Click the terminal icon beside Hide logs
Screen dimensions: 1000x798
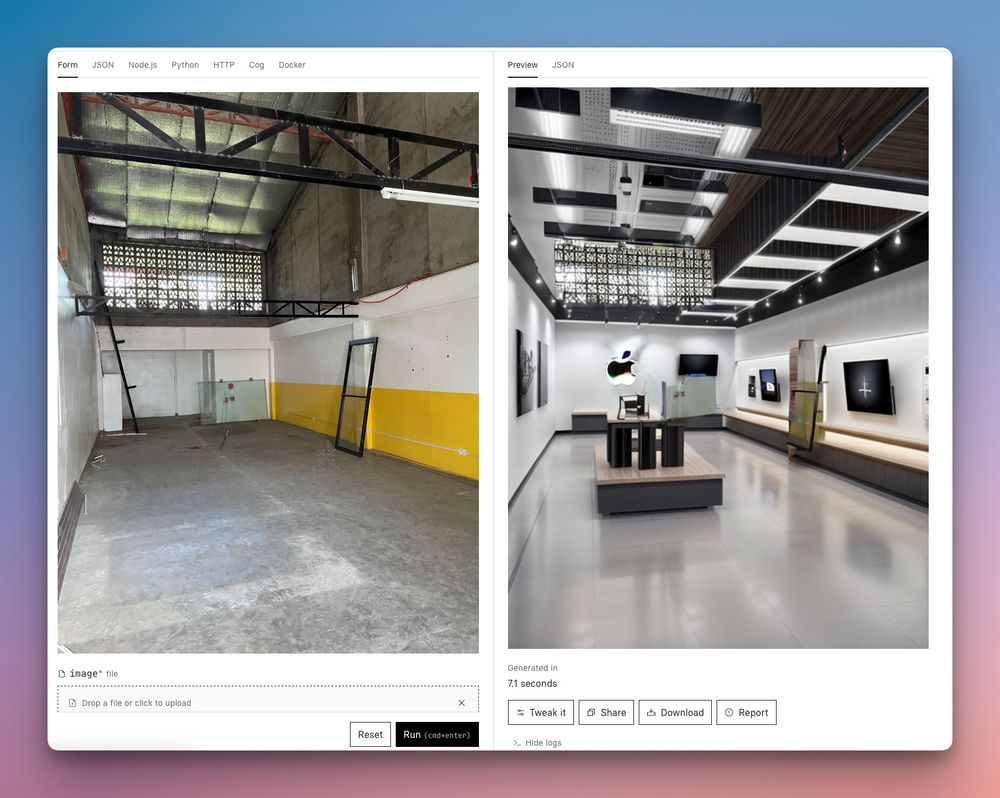click(x=517, y=743)
